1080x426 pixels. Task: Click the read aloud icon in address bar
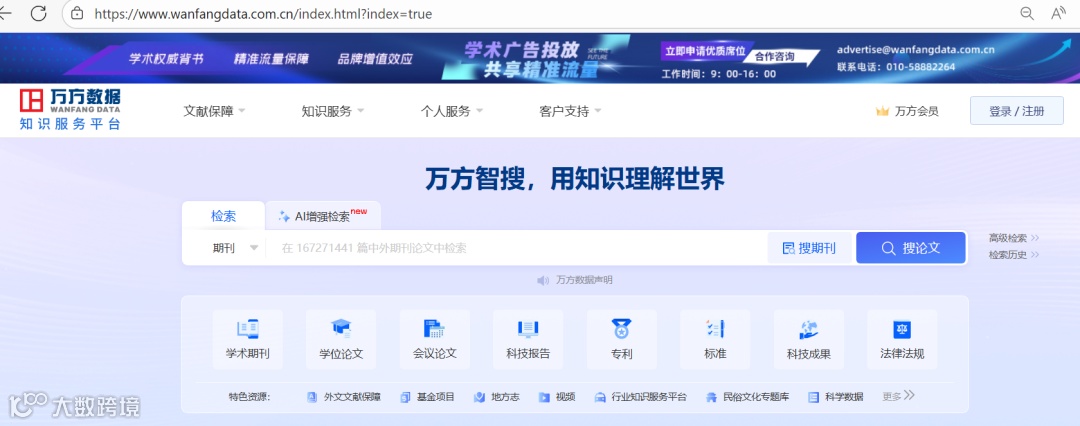1058,13
